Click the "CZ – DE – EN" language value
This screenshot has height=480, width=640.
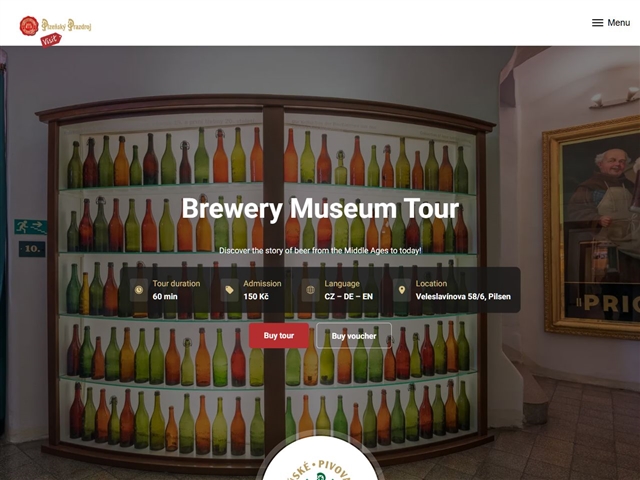[349, 297]
